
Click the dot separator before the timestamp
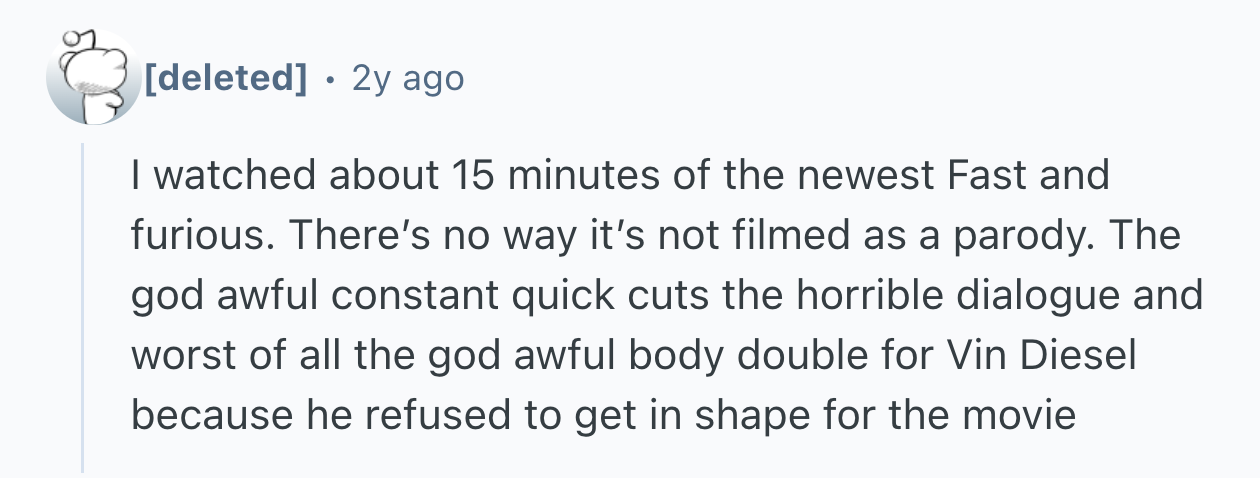(329, 77)
